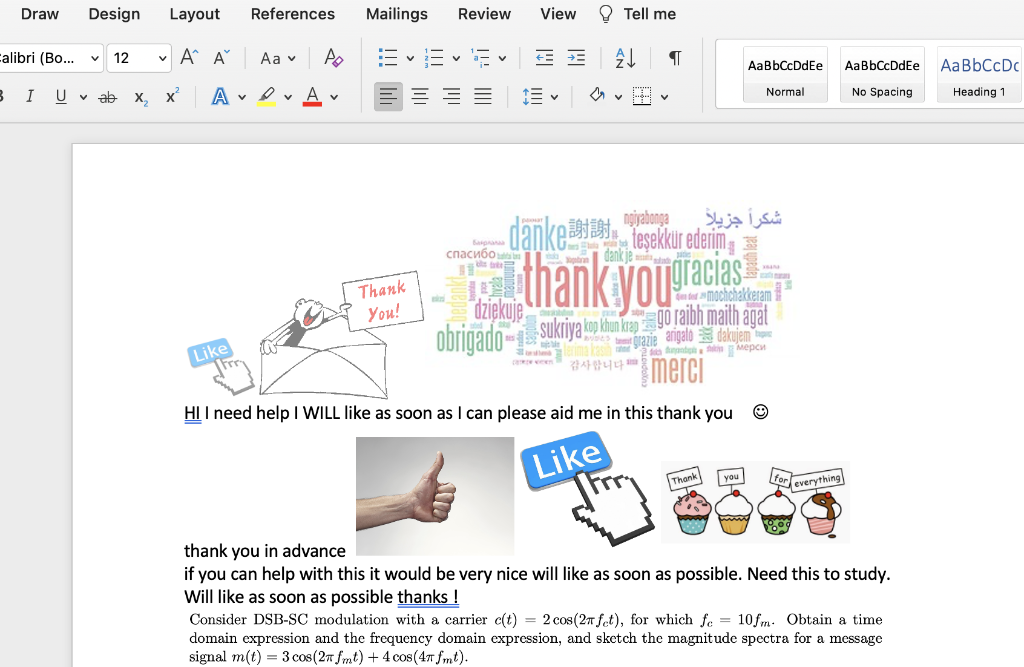Open the Clear Formatting icon
Screen dimensions: 1024x667
(333, 58)
